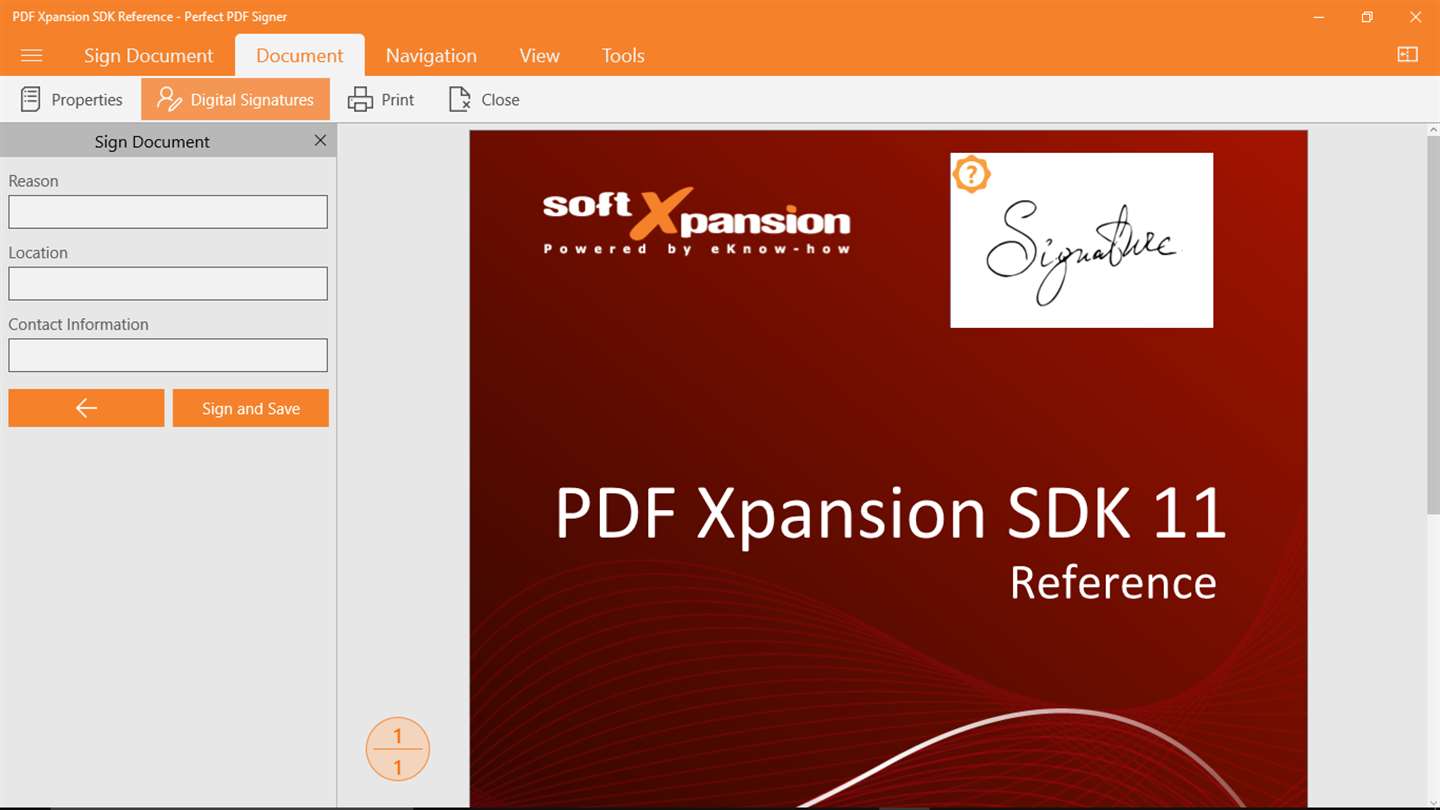Print the document
The width and height of the screenshot is (1440, 810).
point(381,100)
